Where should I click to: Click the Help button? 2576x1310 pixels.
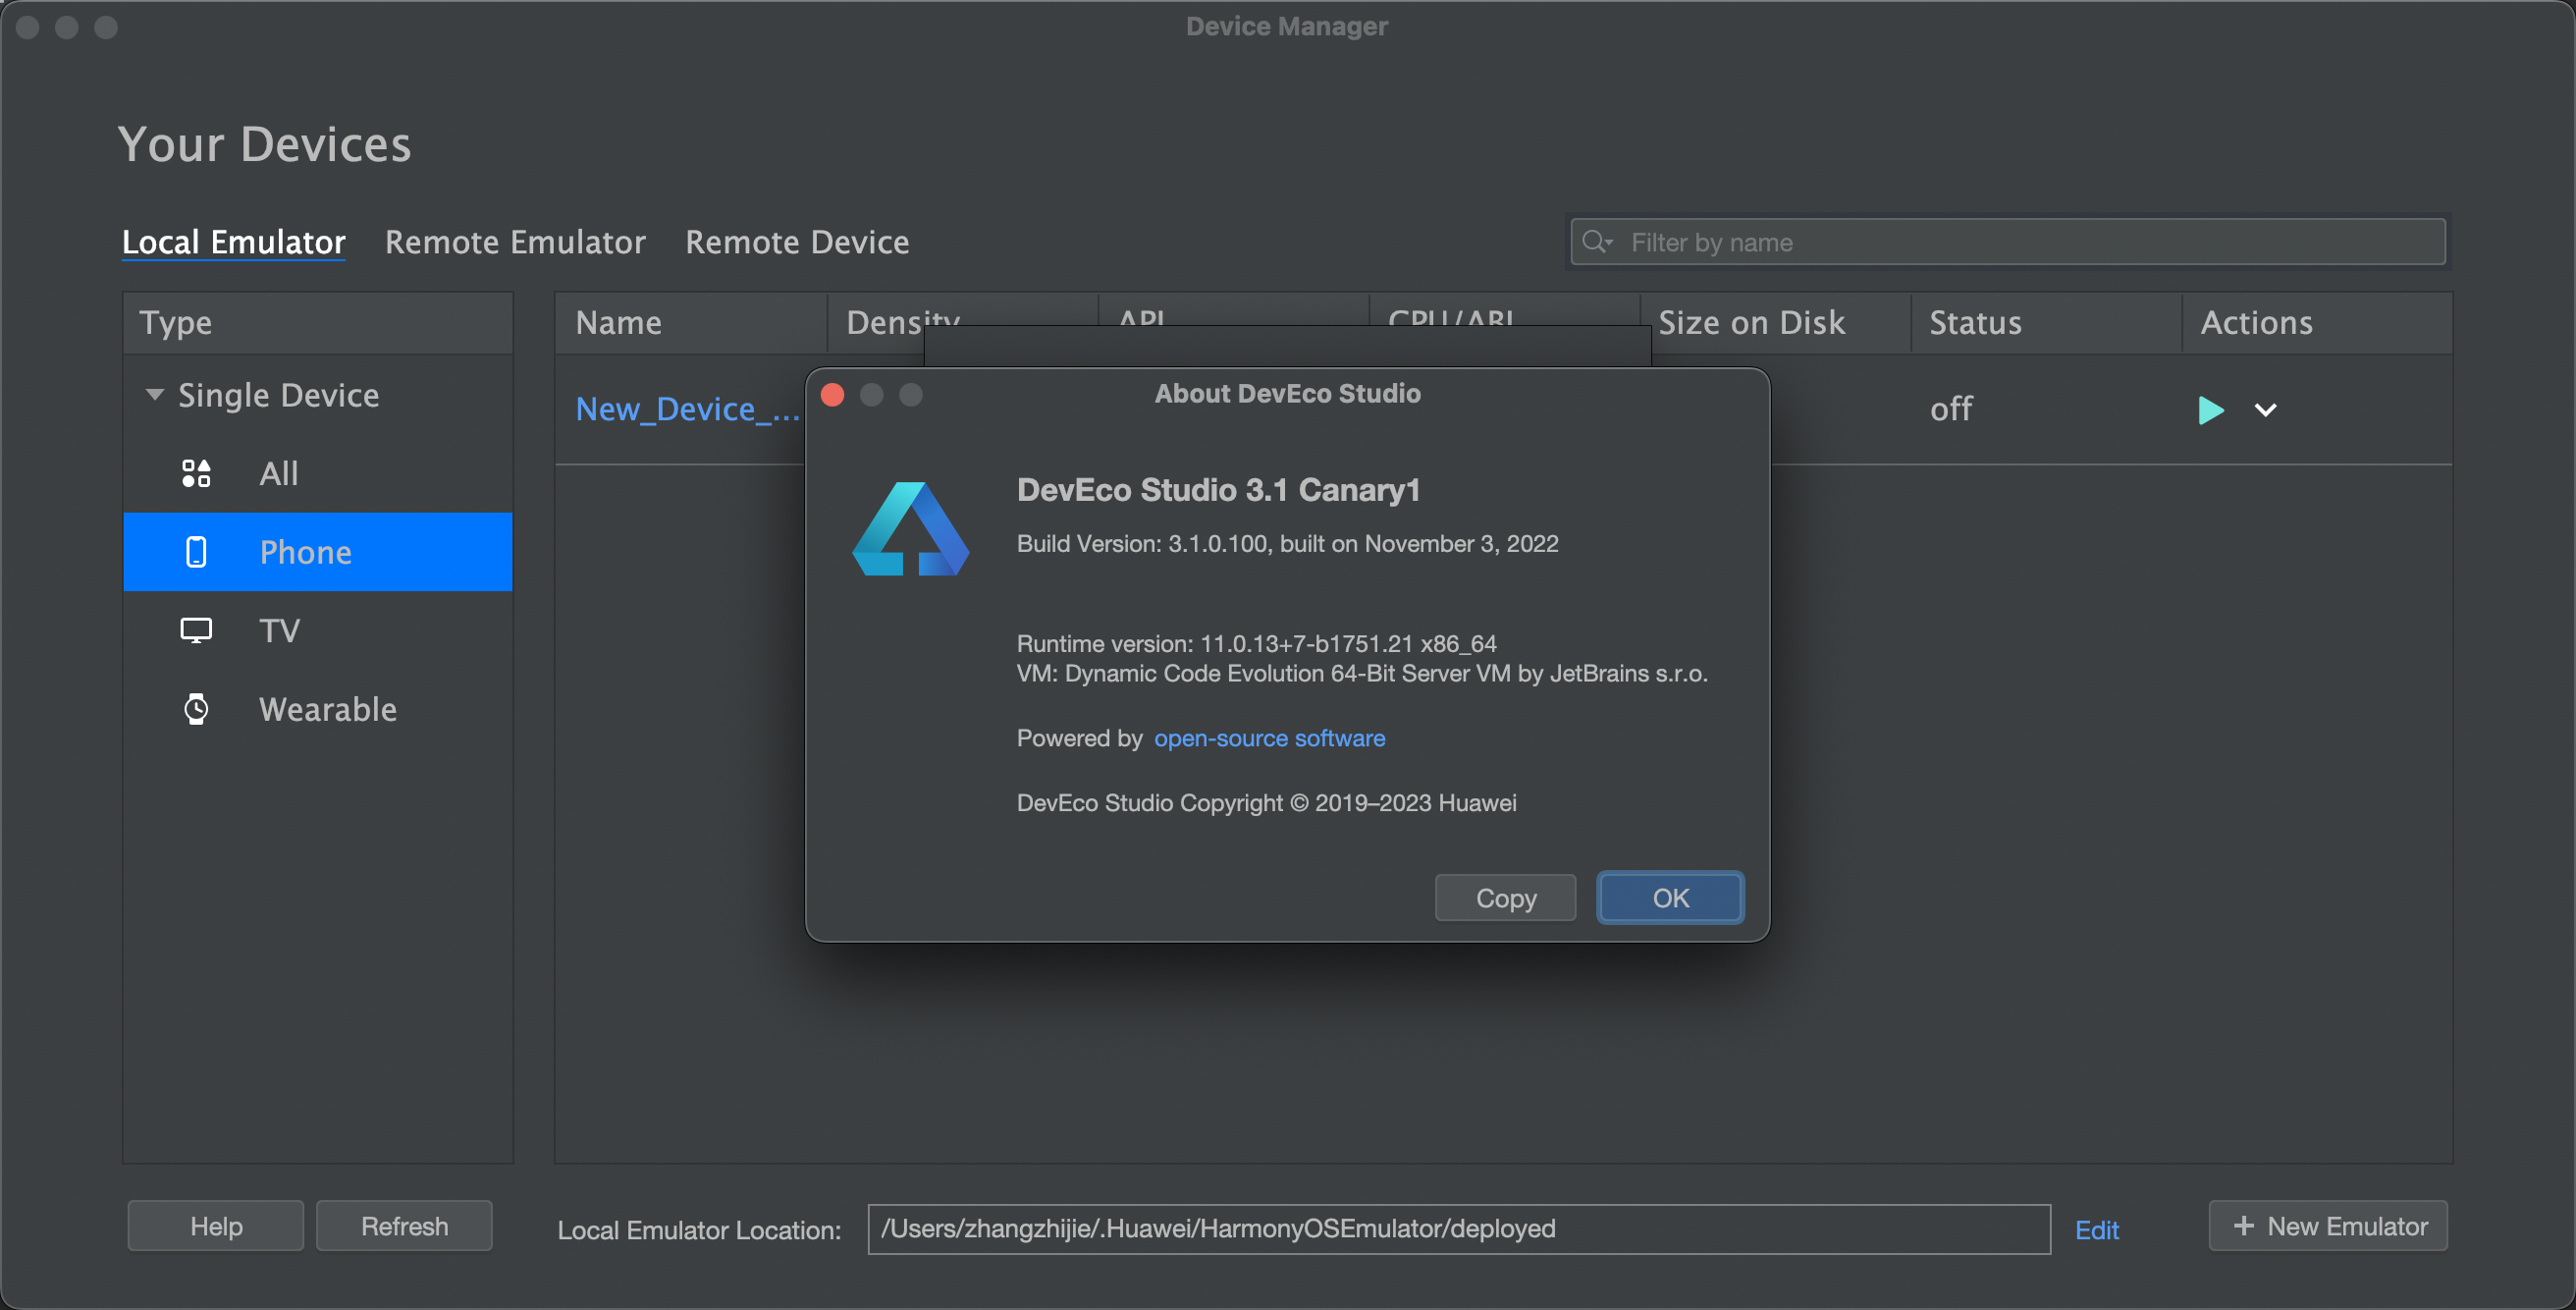click(x=216, y=1226)
